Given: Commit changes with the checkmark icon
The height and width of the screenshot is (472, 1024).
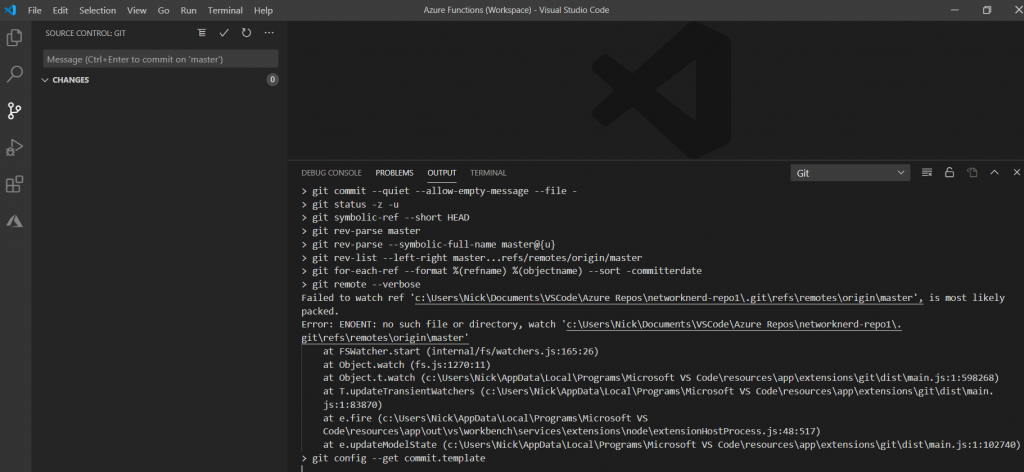Looking at the screenshot, I should coord(224,33).
